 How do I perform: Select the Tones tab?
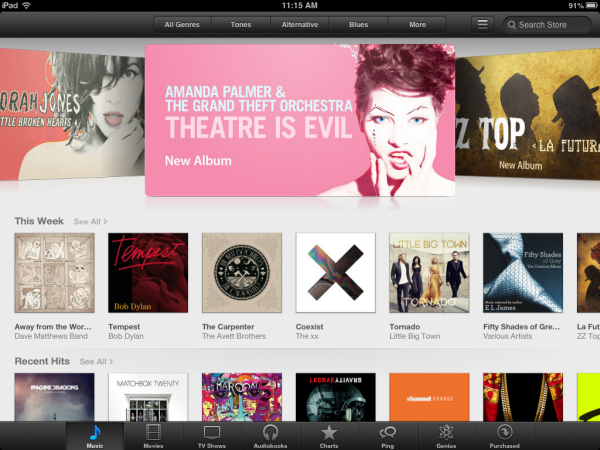point(241,24)
